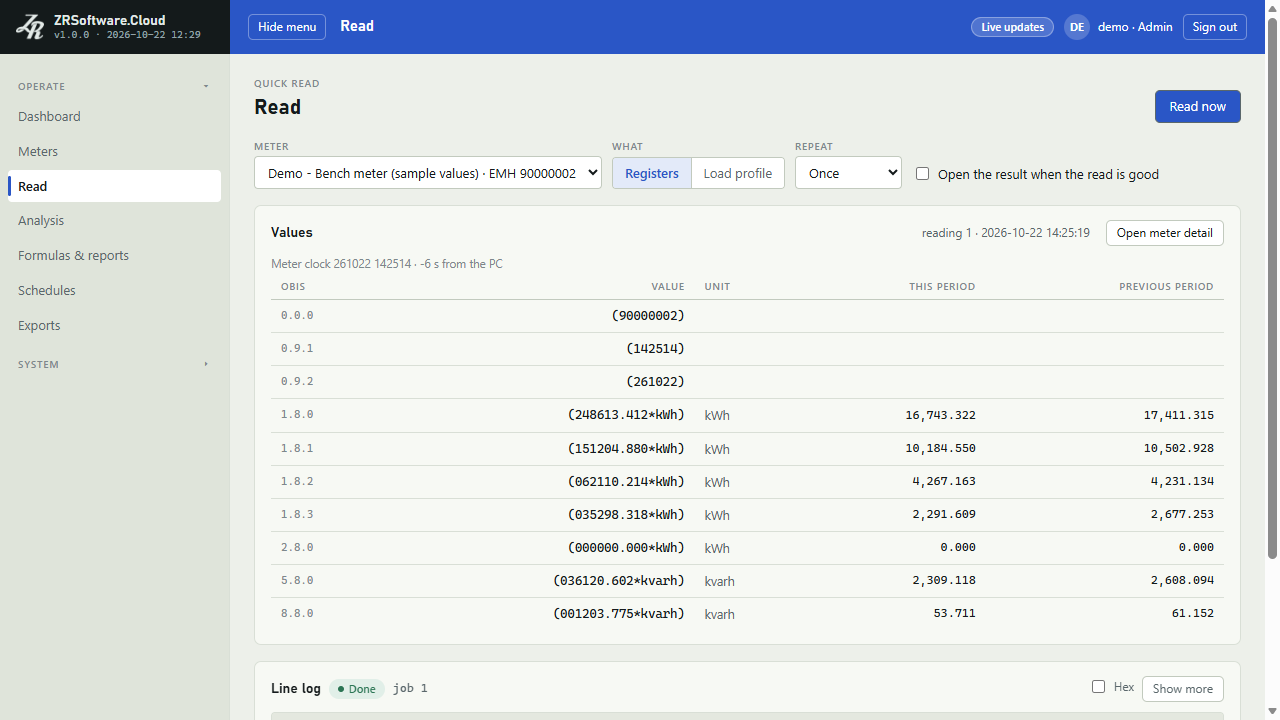Click the Read now button
The height and width of the screenshot is (720, 1280).
coord(1198,106)
